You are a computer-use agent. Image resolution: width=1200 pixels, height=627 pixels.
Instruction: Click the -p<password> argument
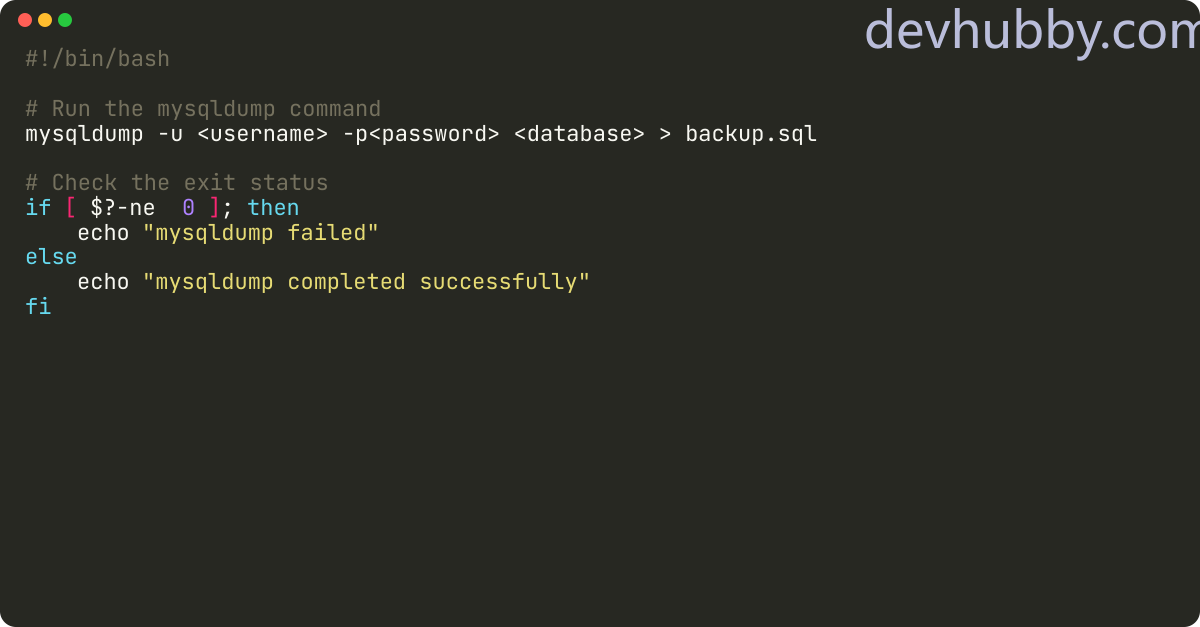420,134
